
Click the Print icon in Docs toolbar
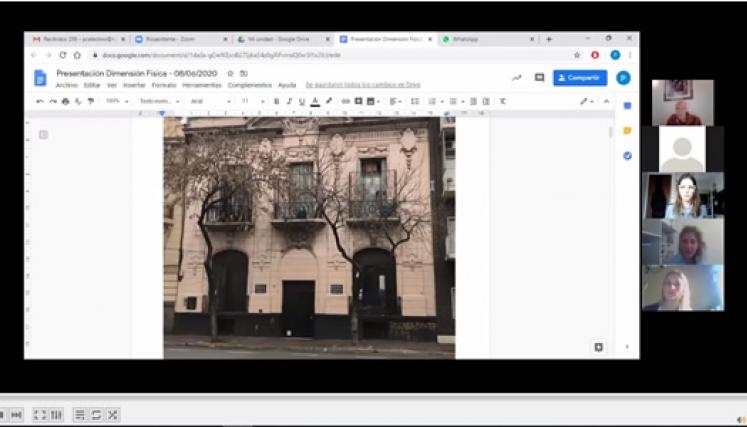66,101
